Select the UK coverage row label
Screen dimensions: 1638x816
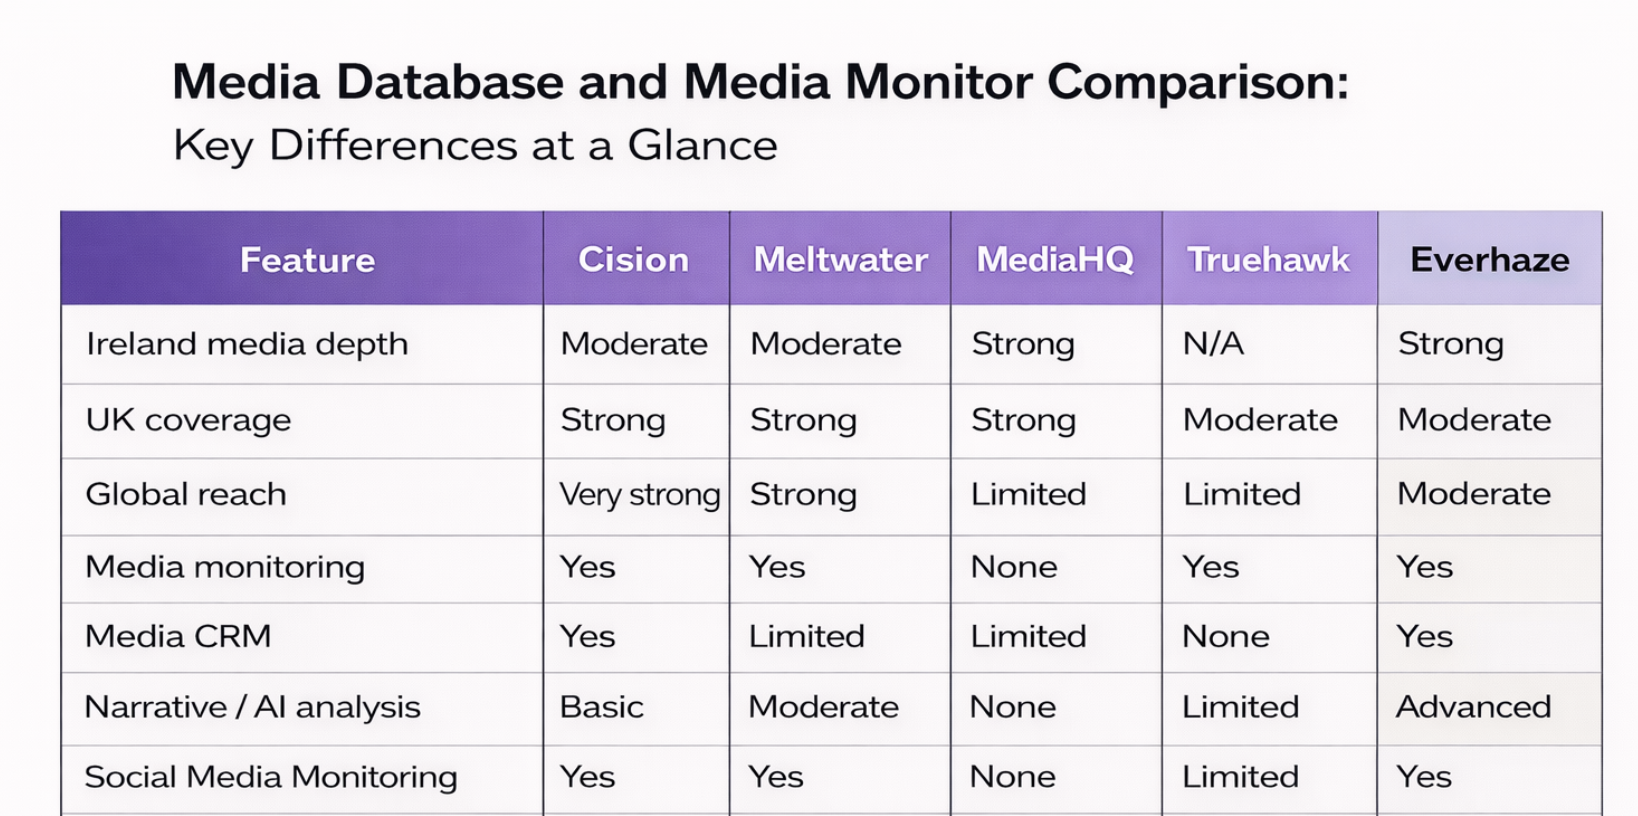(x=188, y=420)
